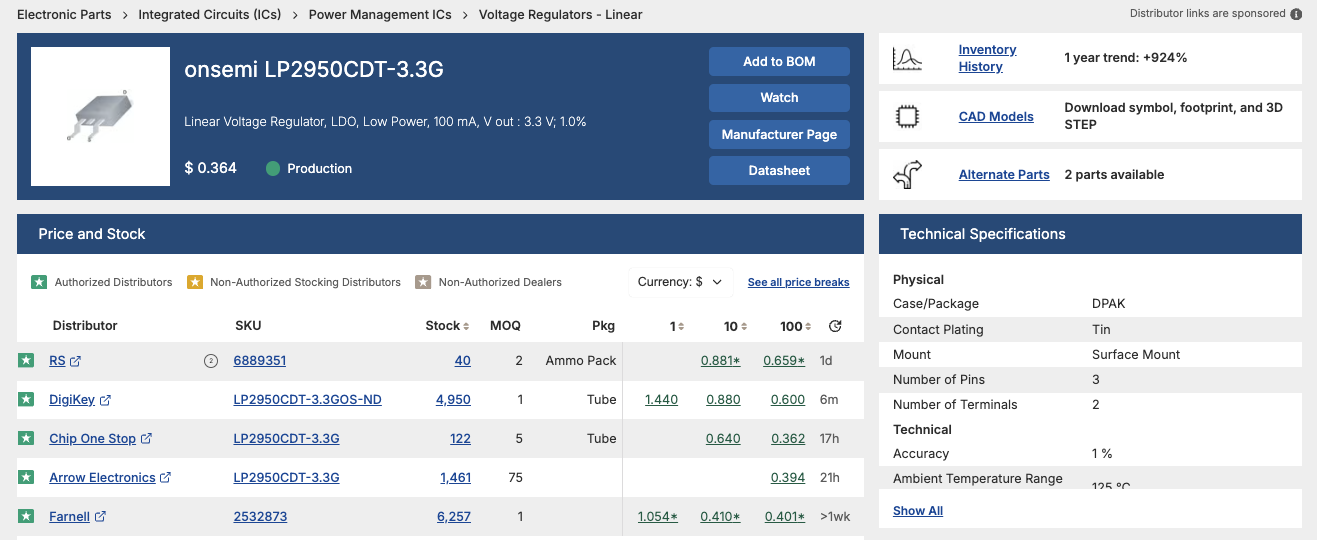The image size is (1317, 540).
Task: Click the sponsored info icon
Action: [x=1296, y=14]
